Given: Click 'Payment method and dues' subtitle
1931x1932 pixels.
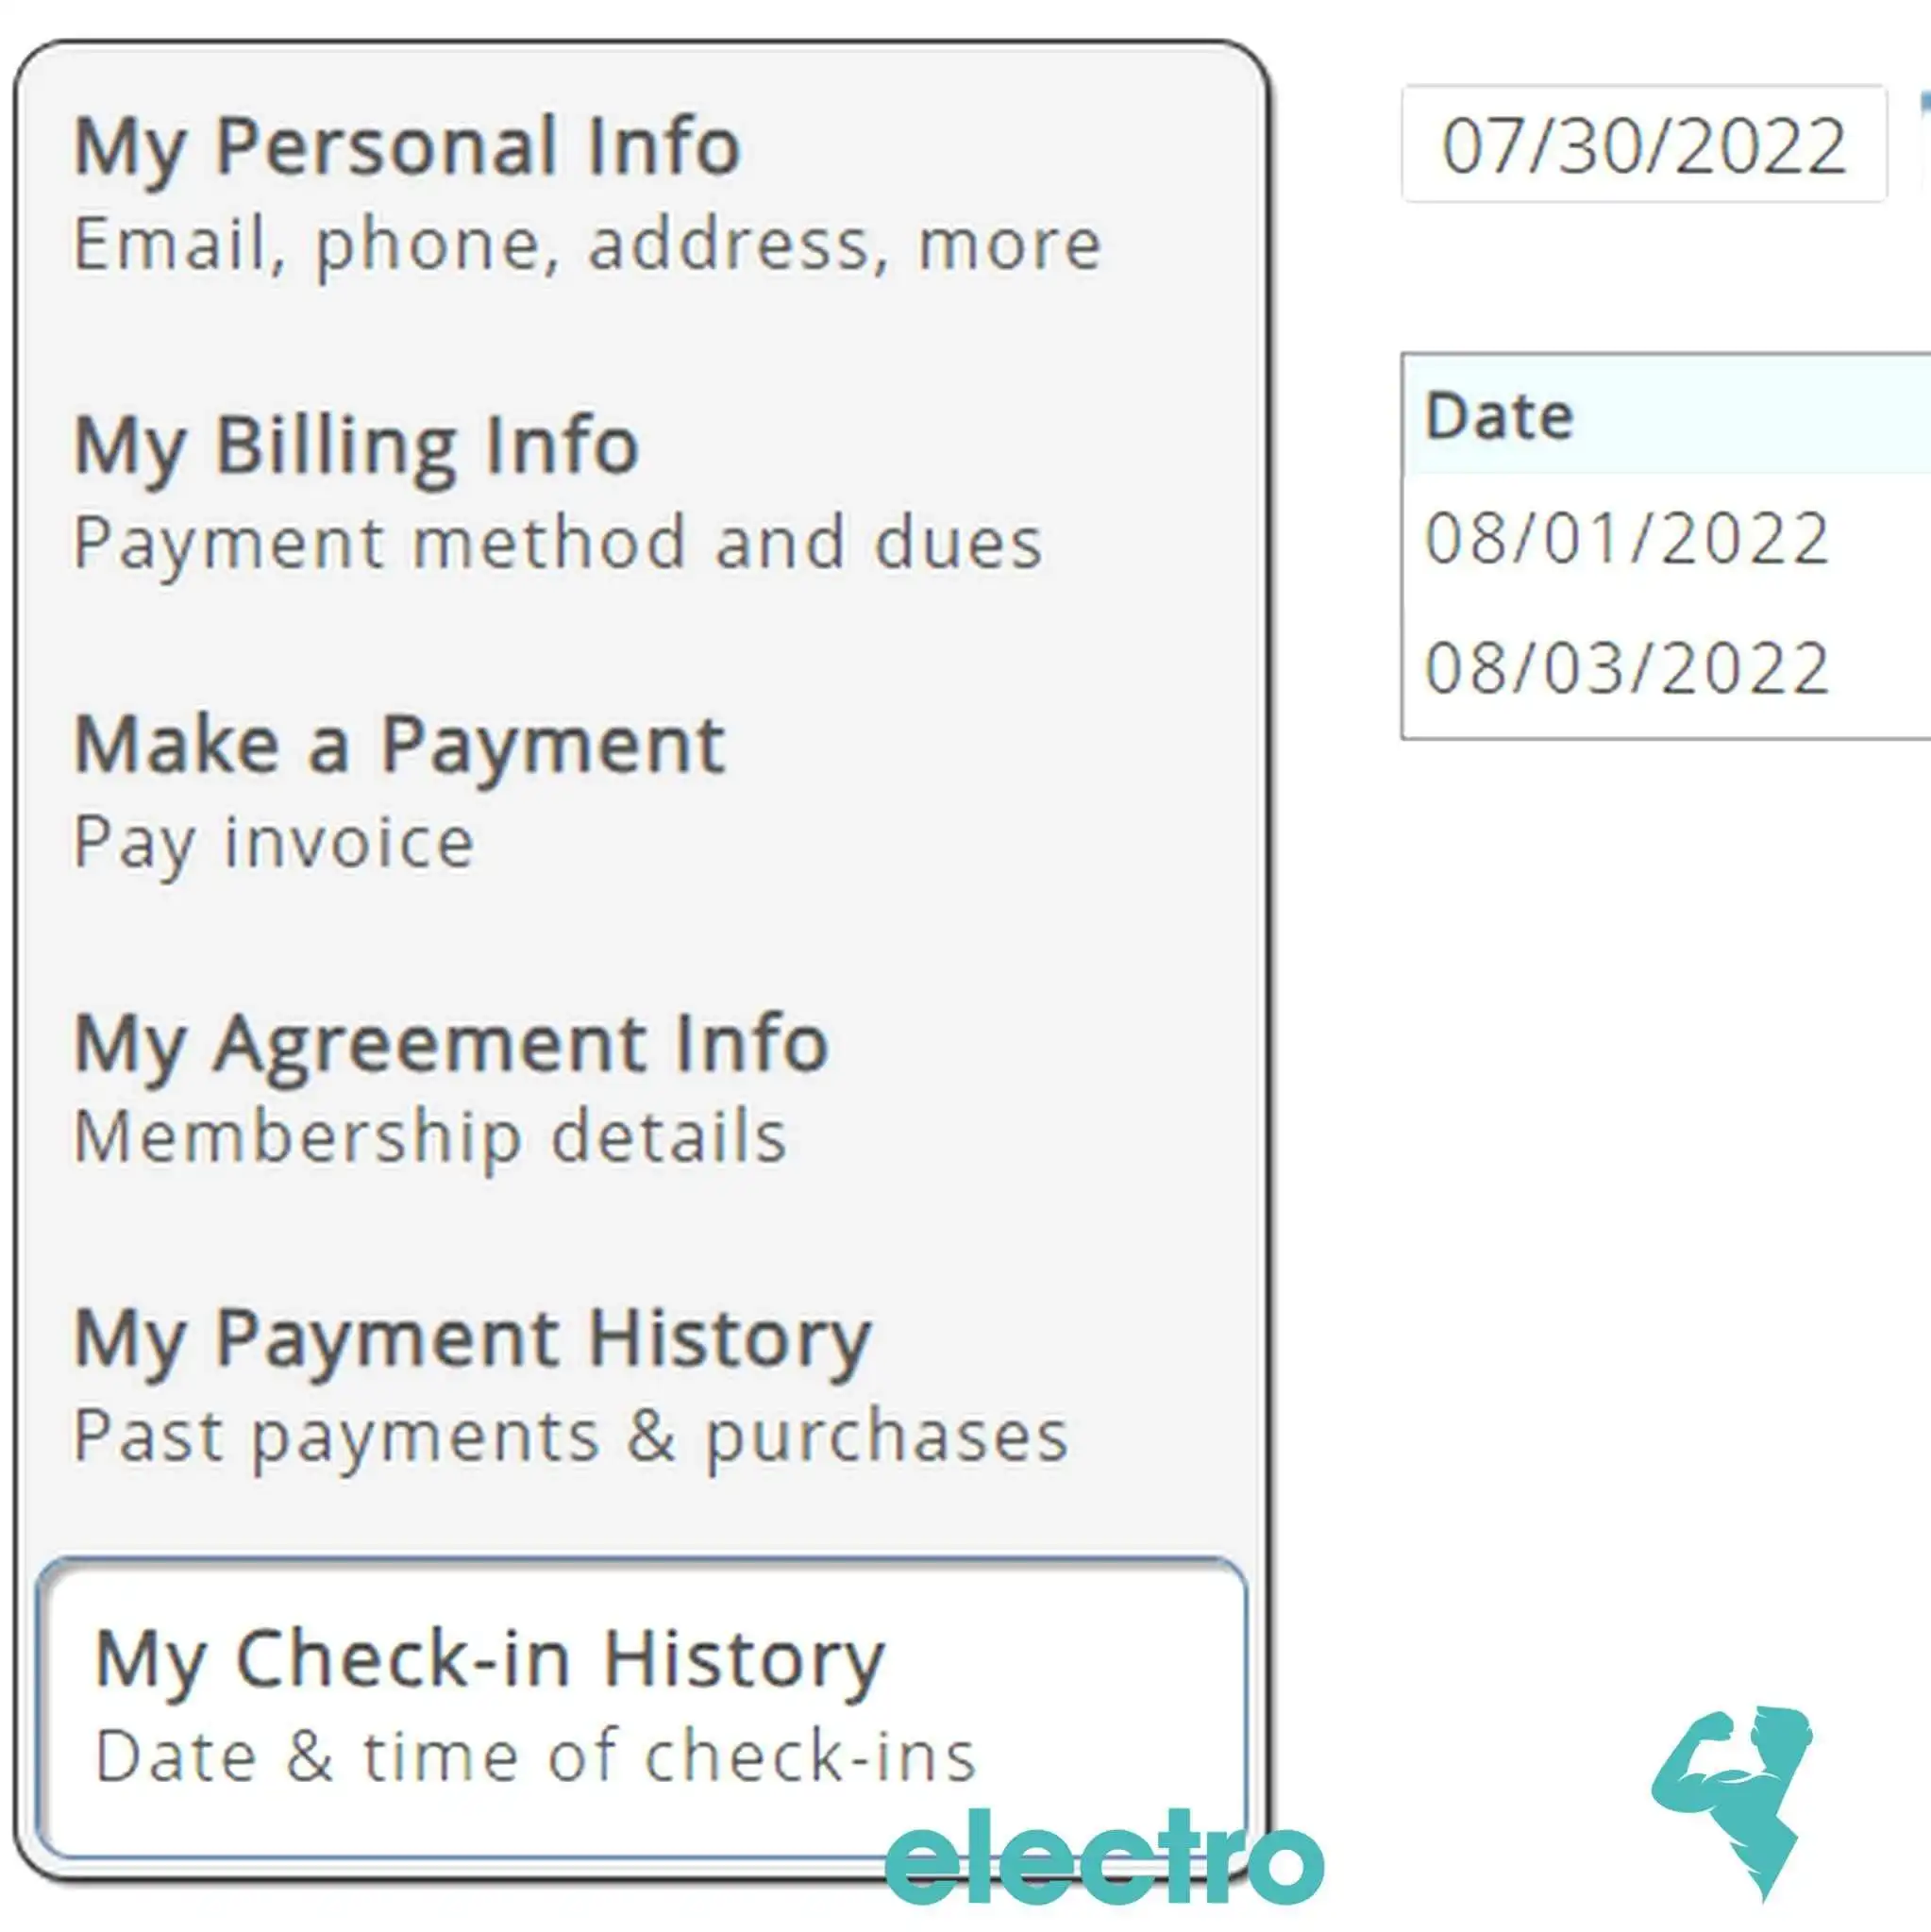Looking at the screenshot, I should (x=558, y=544).
